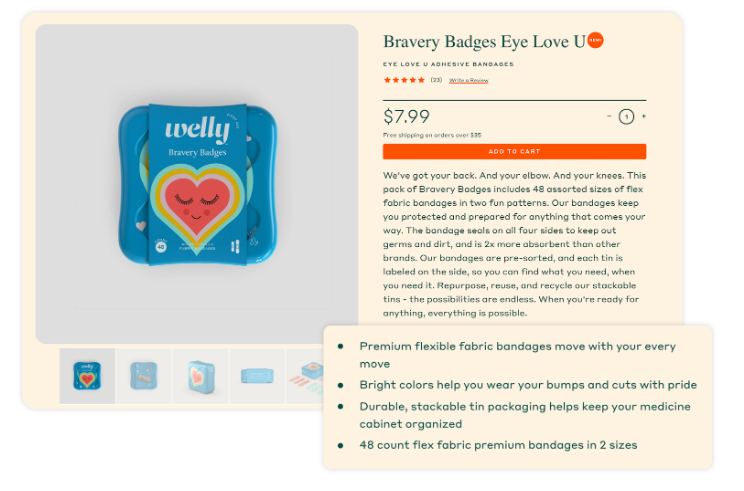Click the free shipping on orders notice
The width and height of the screenshot is (744, 491).
click(x=432, y=135)
